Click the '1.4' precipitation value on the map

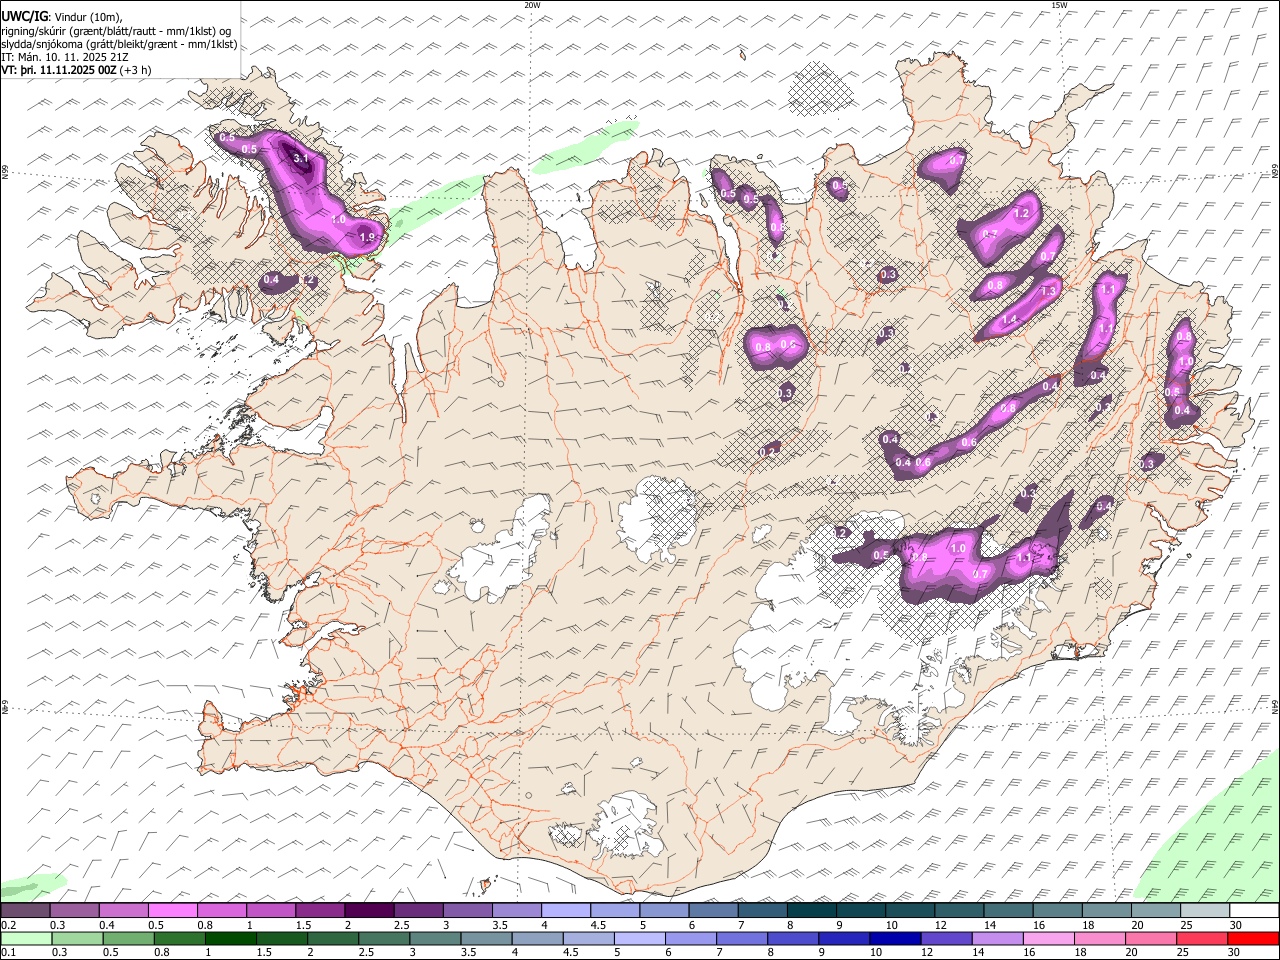click(x=1010, y=320)
